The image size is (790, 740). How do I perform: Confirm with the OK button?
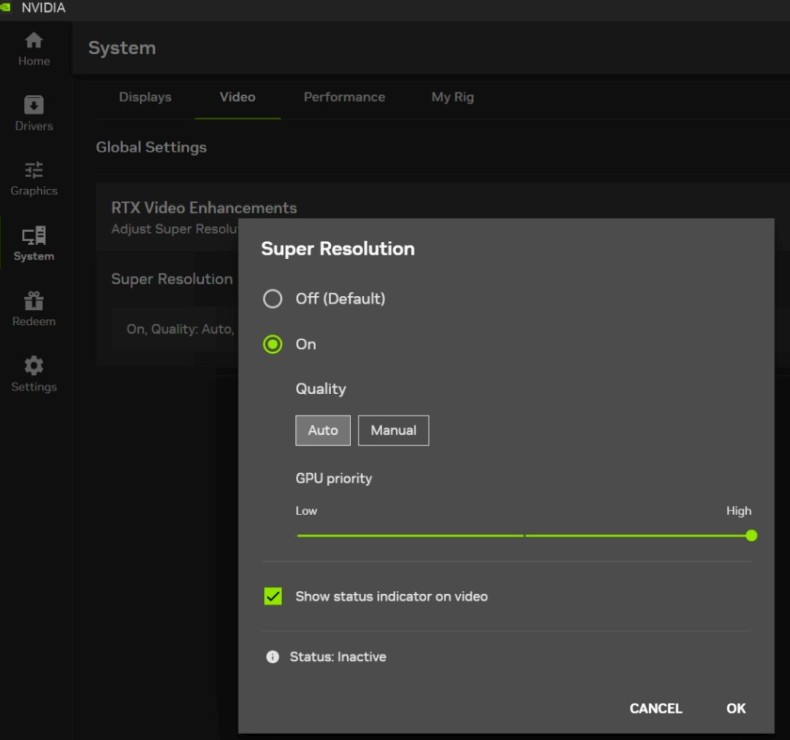pyautogui.click(x=736, y=708)
